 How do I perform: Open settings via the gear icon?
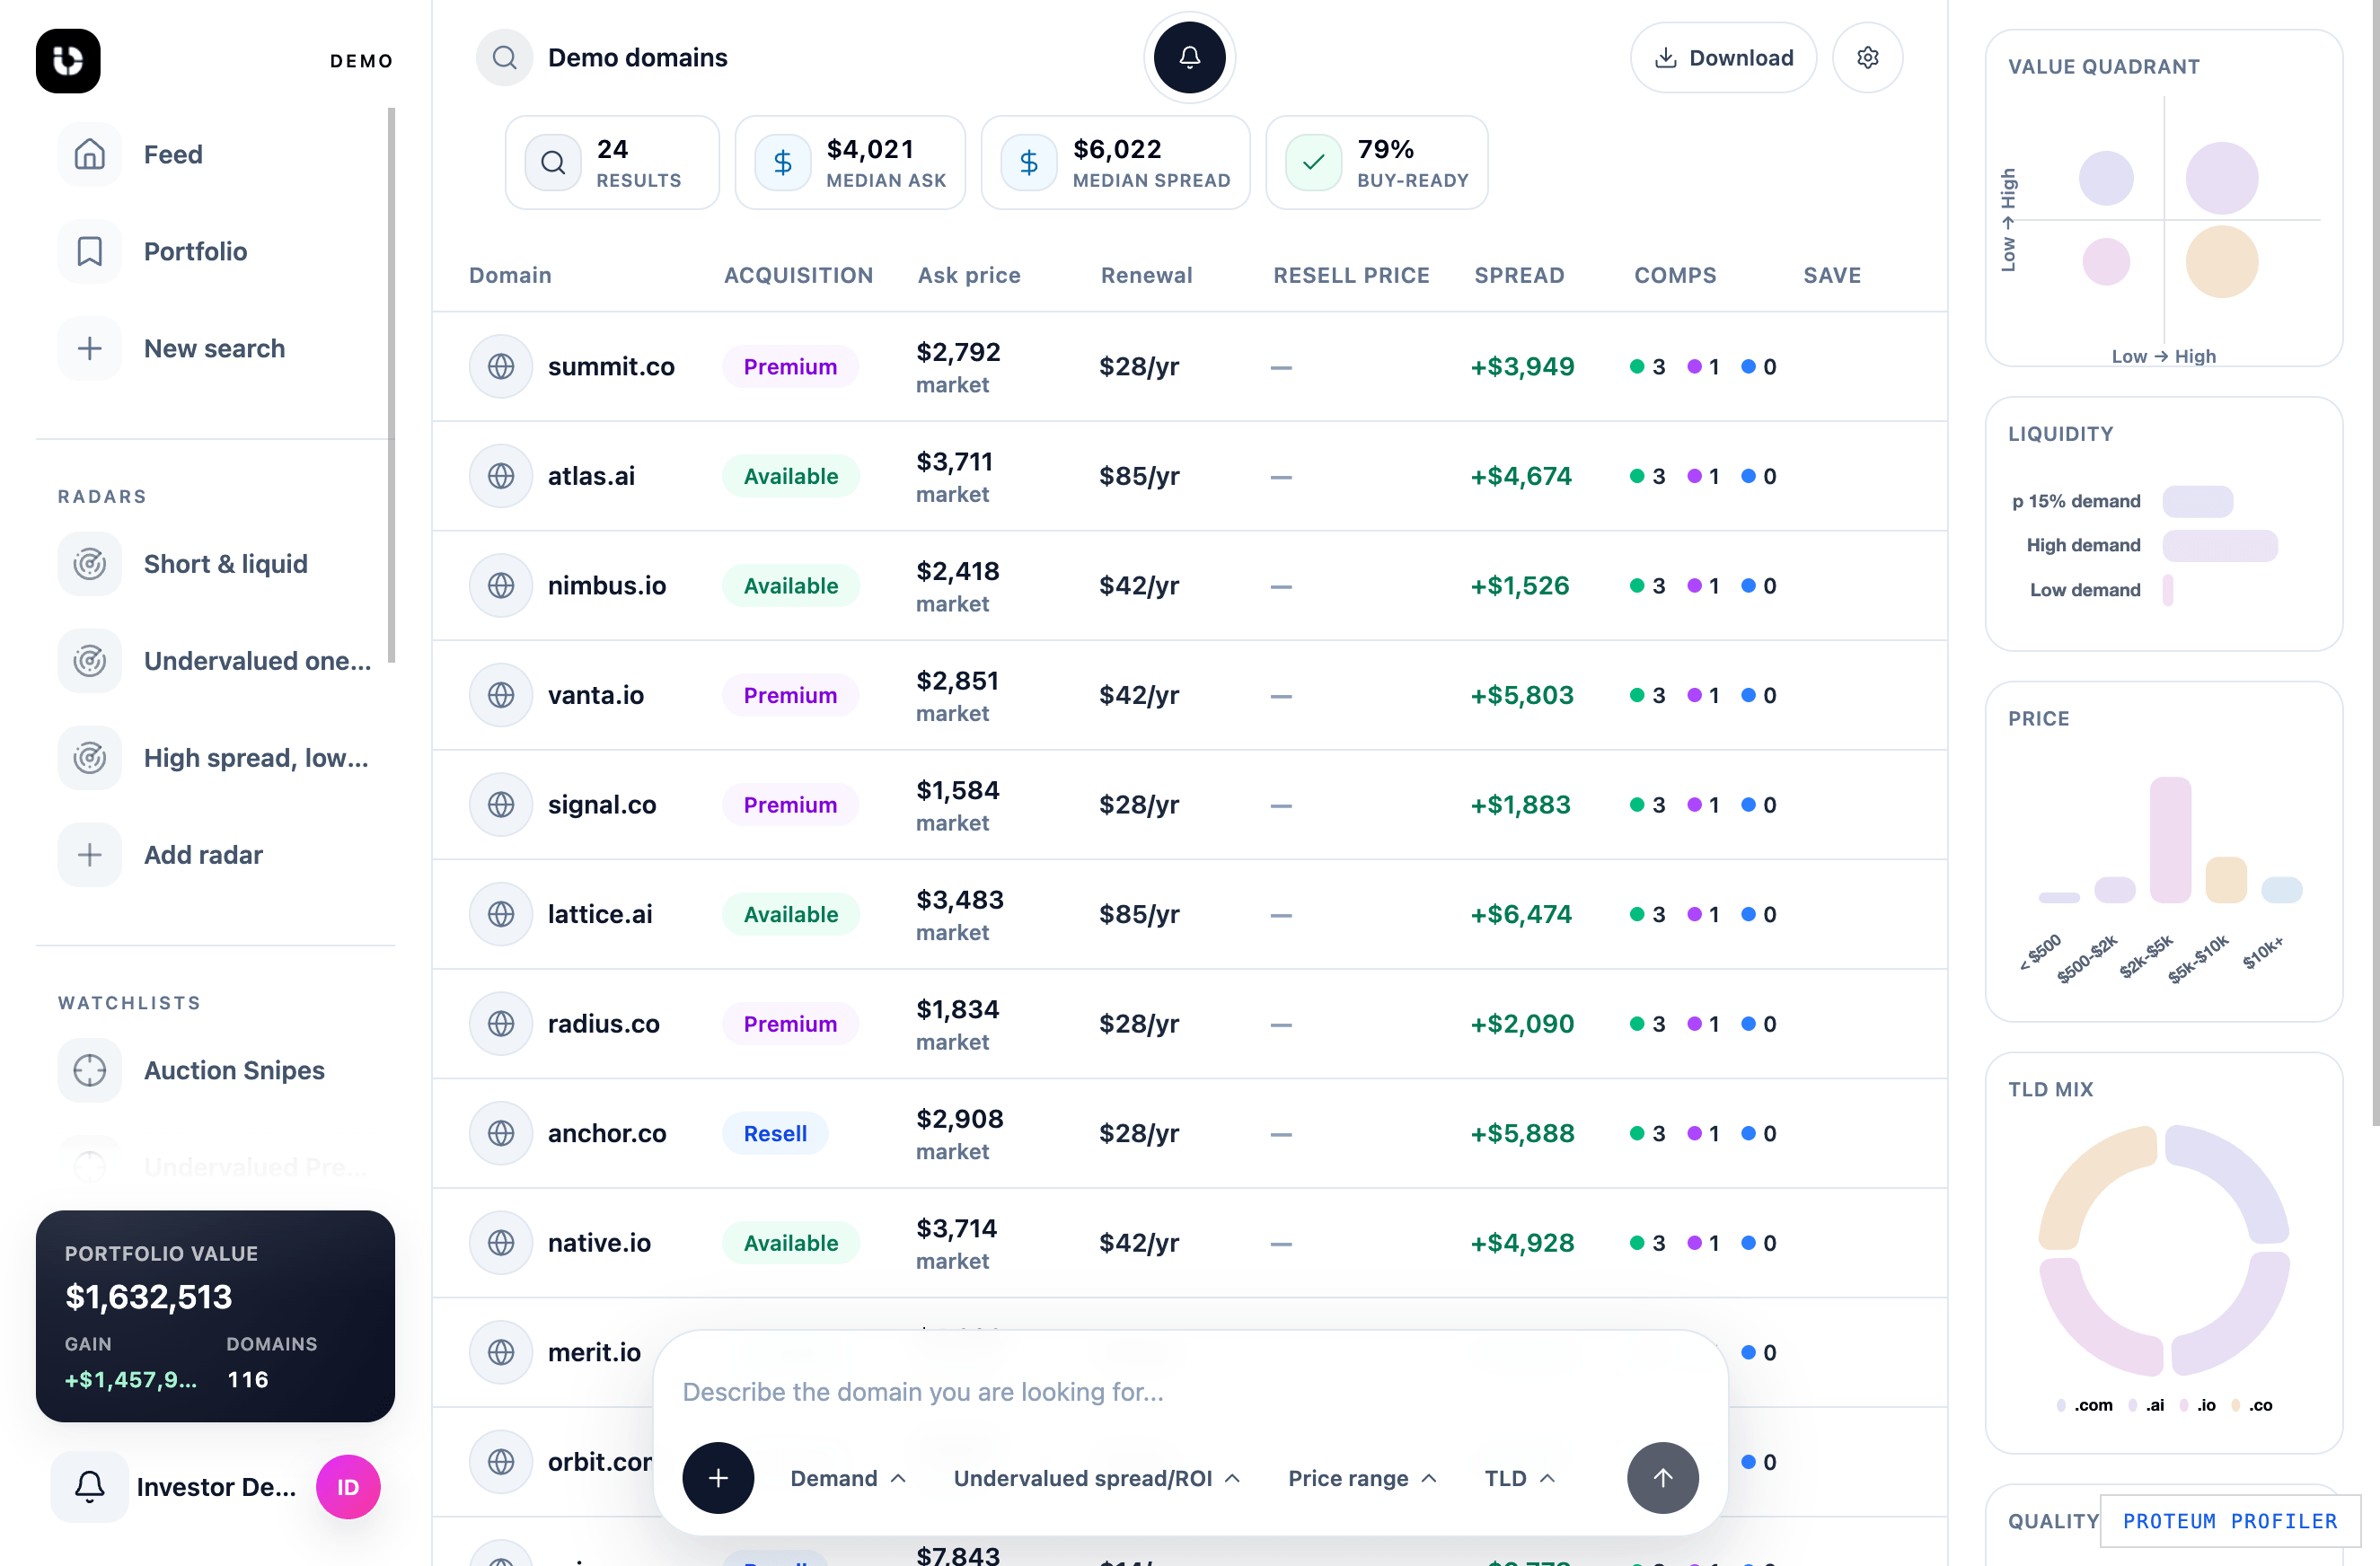(1867, 58)
